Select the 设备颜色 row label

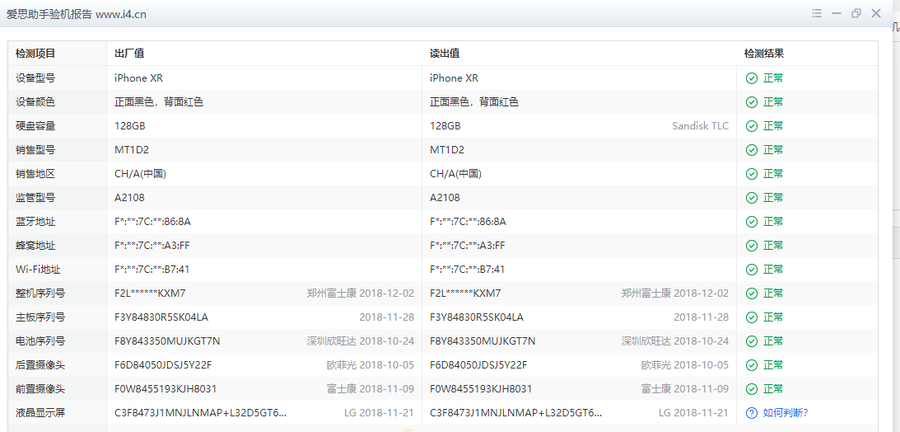pyautogui.click(x=36, y=102)
